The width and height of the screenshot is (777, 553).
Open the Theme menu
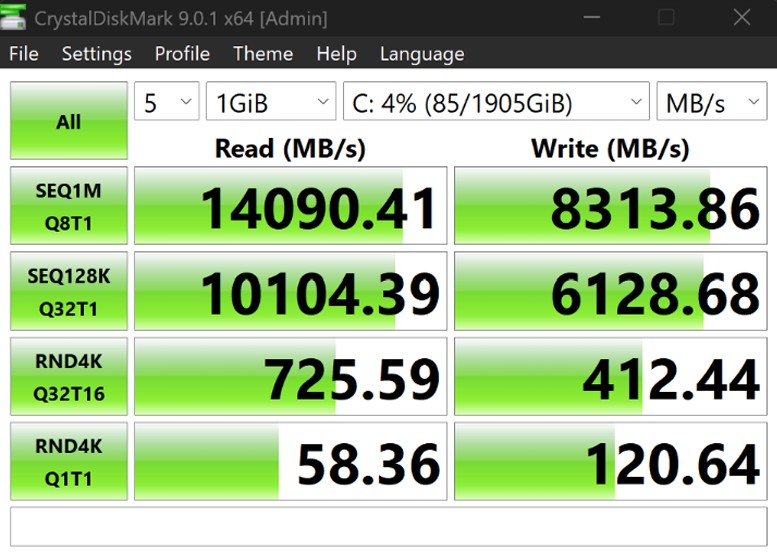(x=263, y=54)
